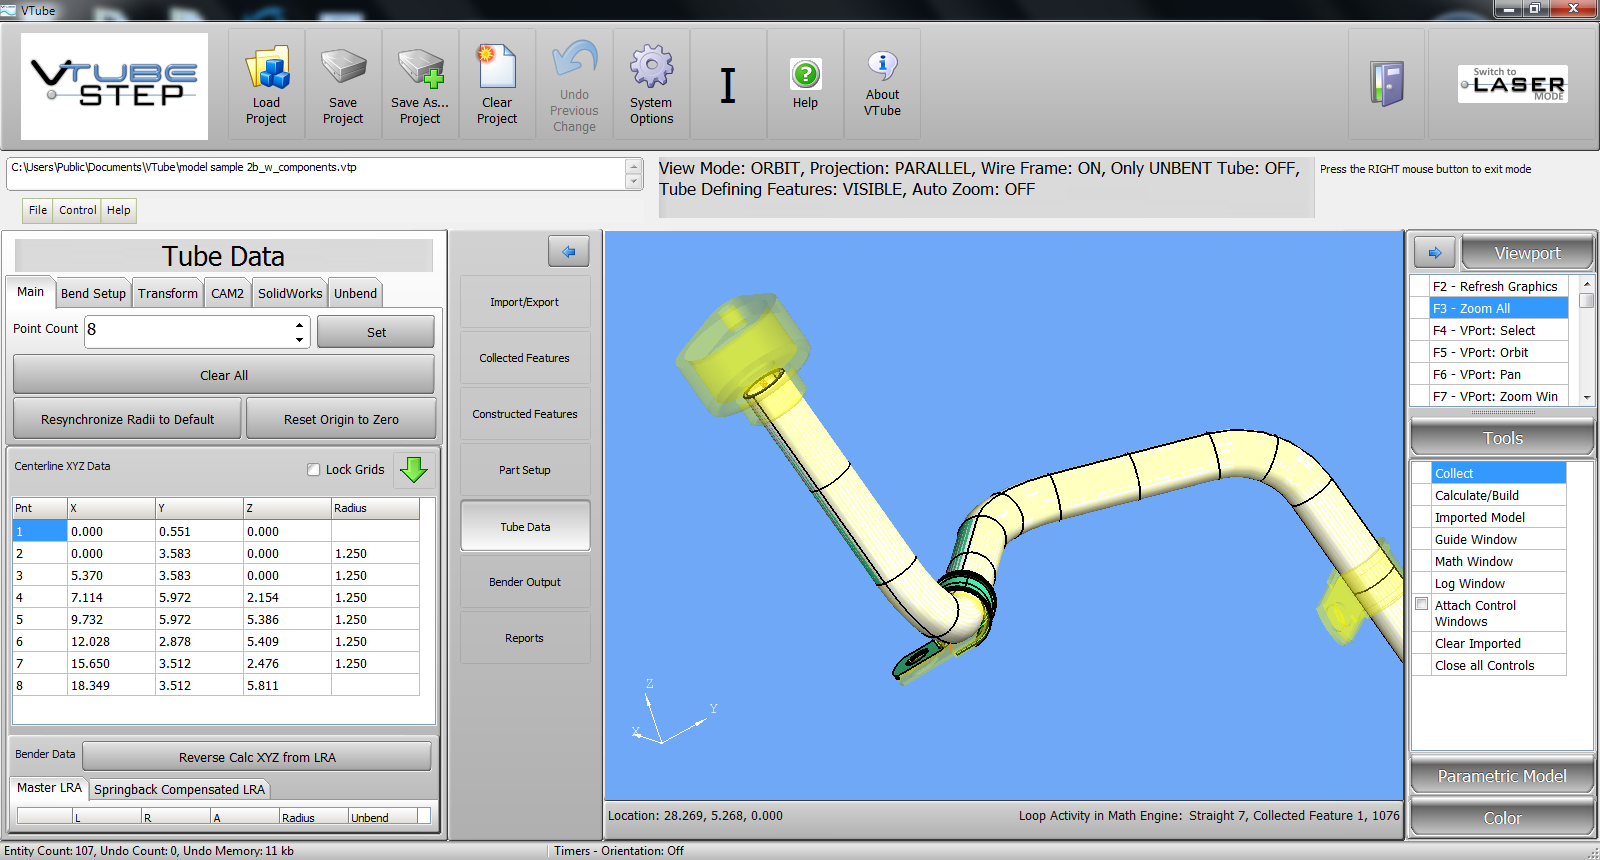Switch to the Bend Setup tab
Image resolution: width=1600 pixels, height=860 pixels.
[93, 293]
